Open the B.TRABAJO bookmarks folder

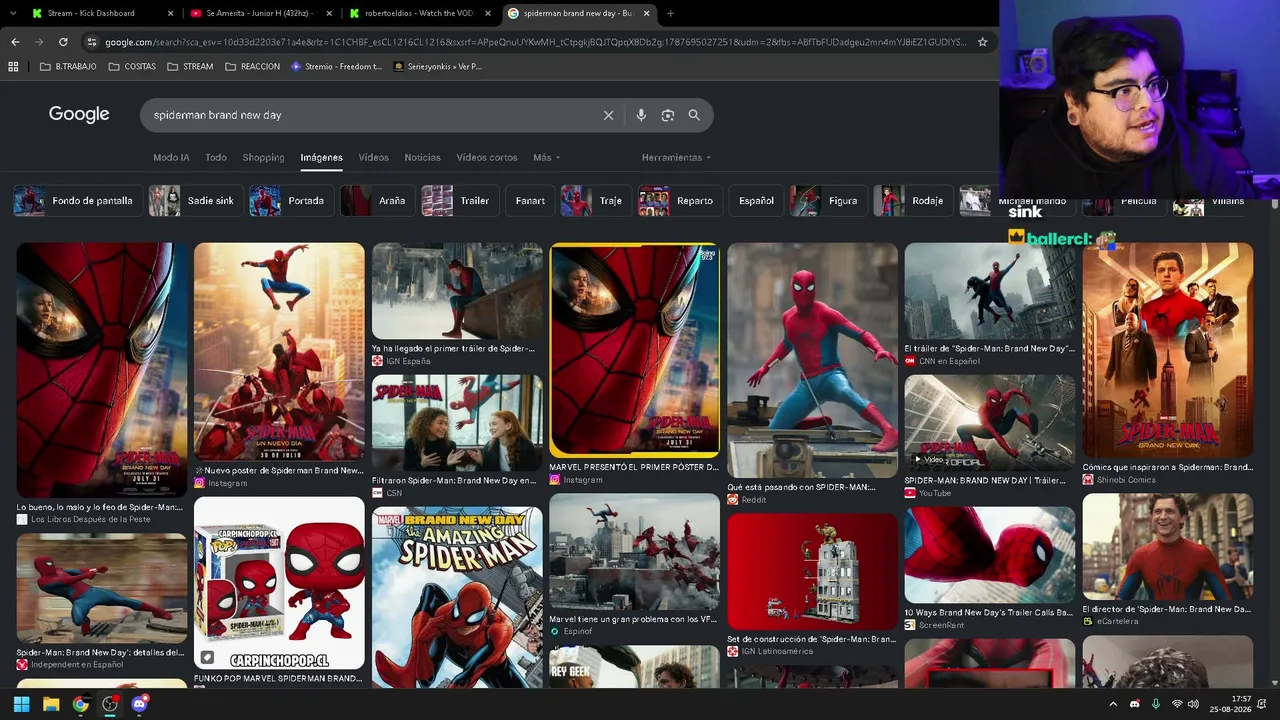(x=68, y=67)
